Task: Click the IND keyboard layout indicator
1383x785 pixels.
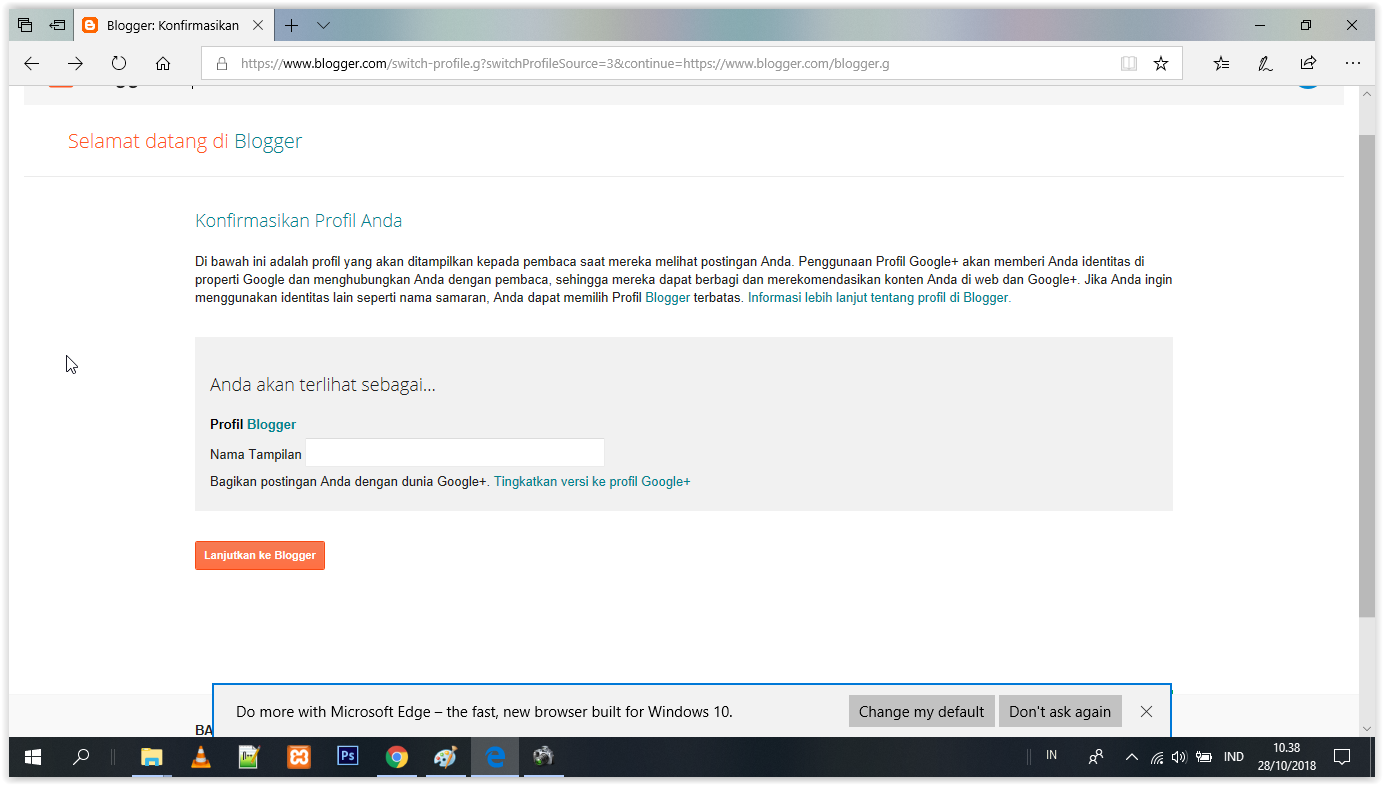Action: [x=1234, y=757]
